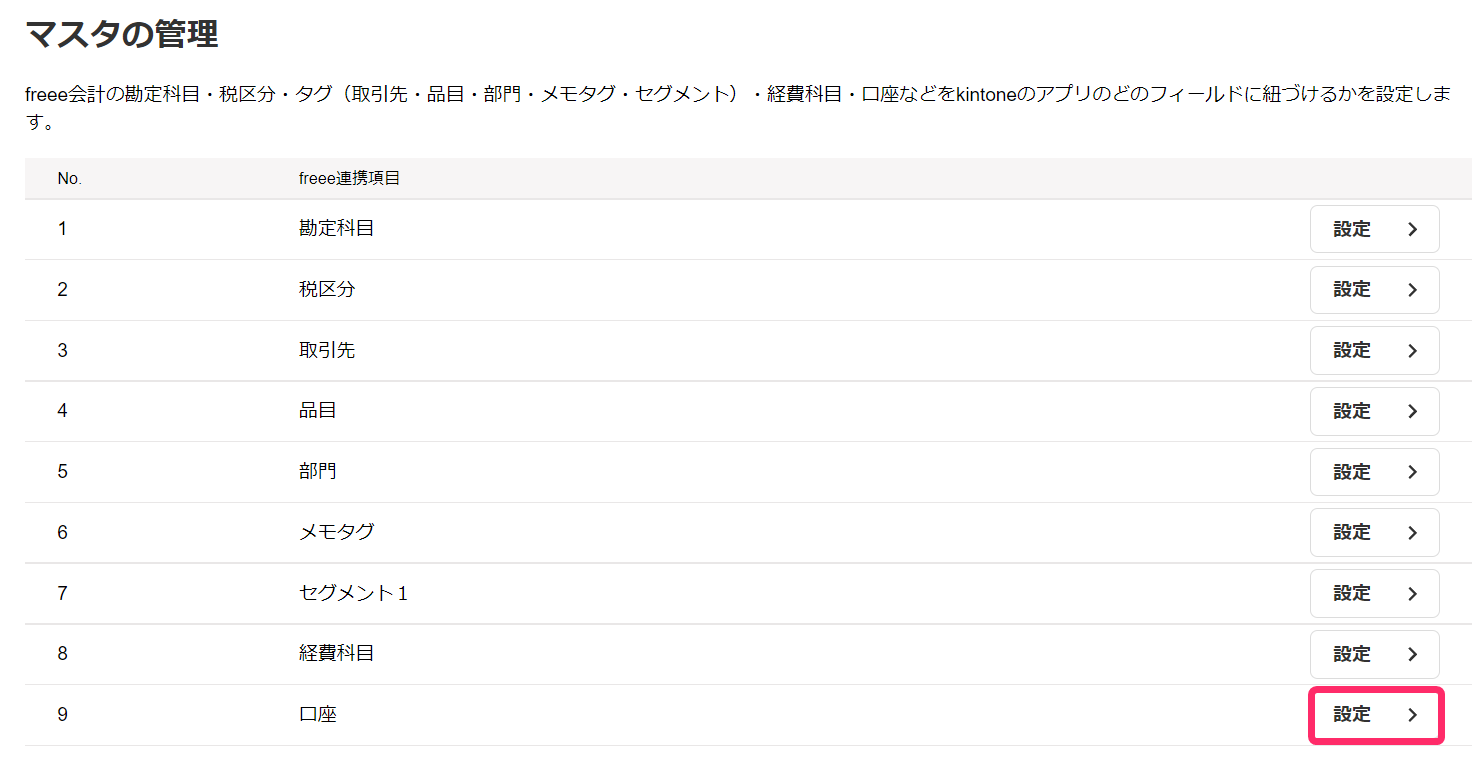
Task: Open settings for the 部門 row
Action: coord(1374,472)
